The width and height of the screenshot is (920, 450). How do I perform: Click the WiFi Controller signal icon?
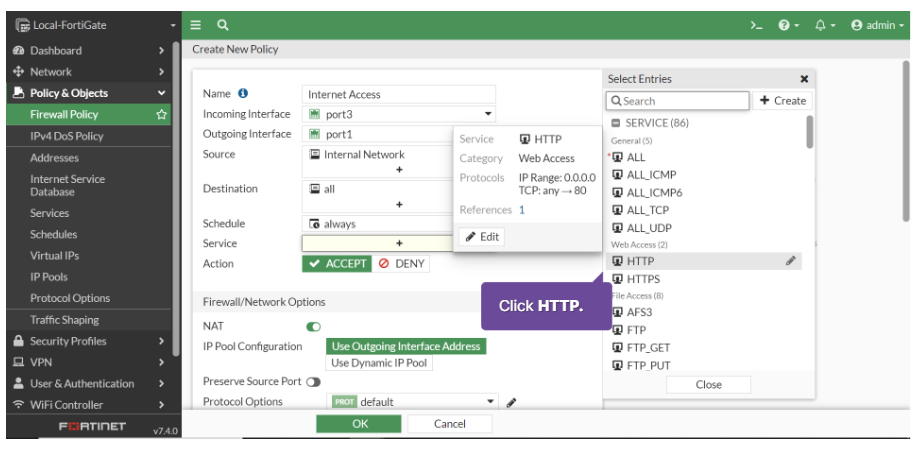tap(18, 405)
